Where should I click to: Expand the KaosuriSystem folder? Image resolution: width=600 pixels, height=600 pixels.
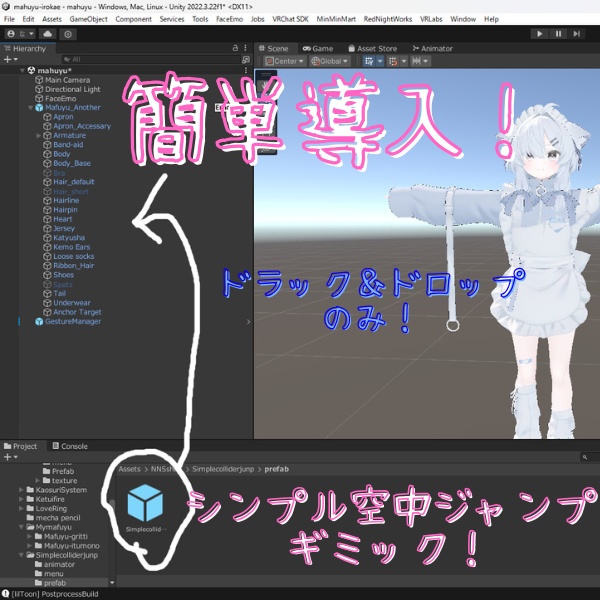coord(21,490)
